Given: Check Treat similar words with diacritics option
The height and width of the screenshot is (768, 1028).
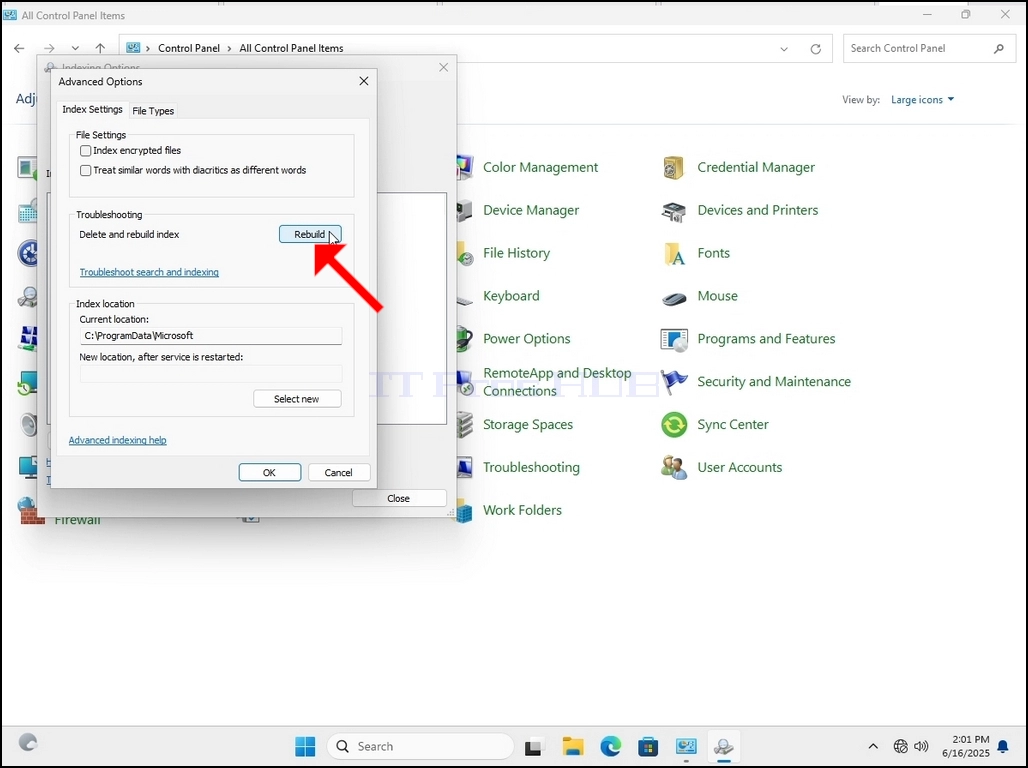Looking at the screenshot, I should (x=85, y=171).
